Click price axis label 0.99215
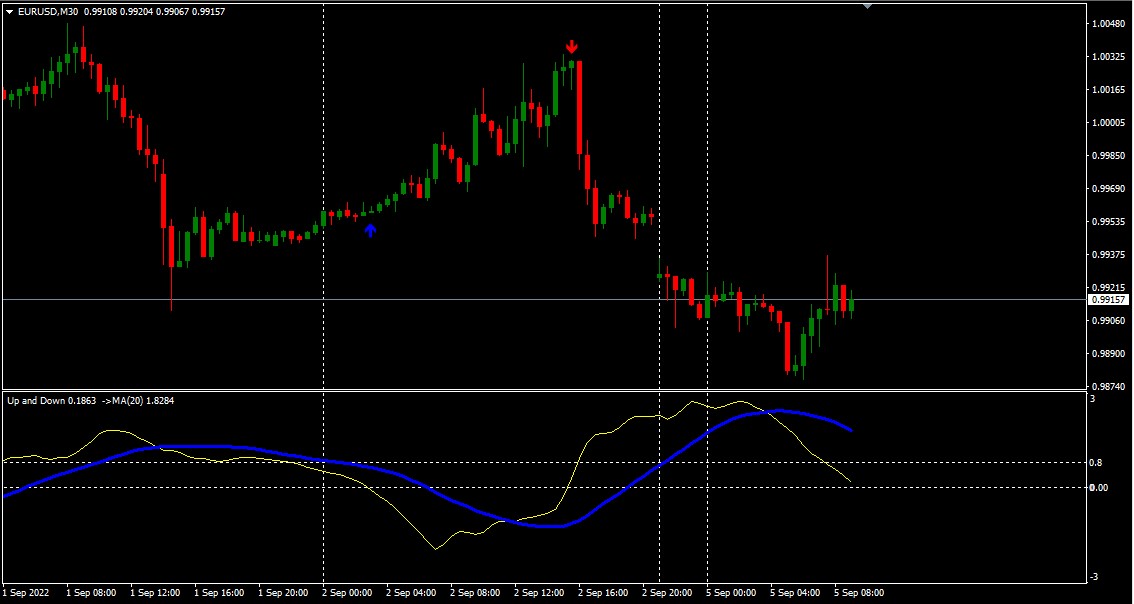 (1109, 288)
